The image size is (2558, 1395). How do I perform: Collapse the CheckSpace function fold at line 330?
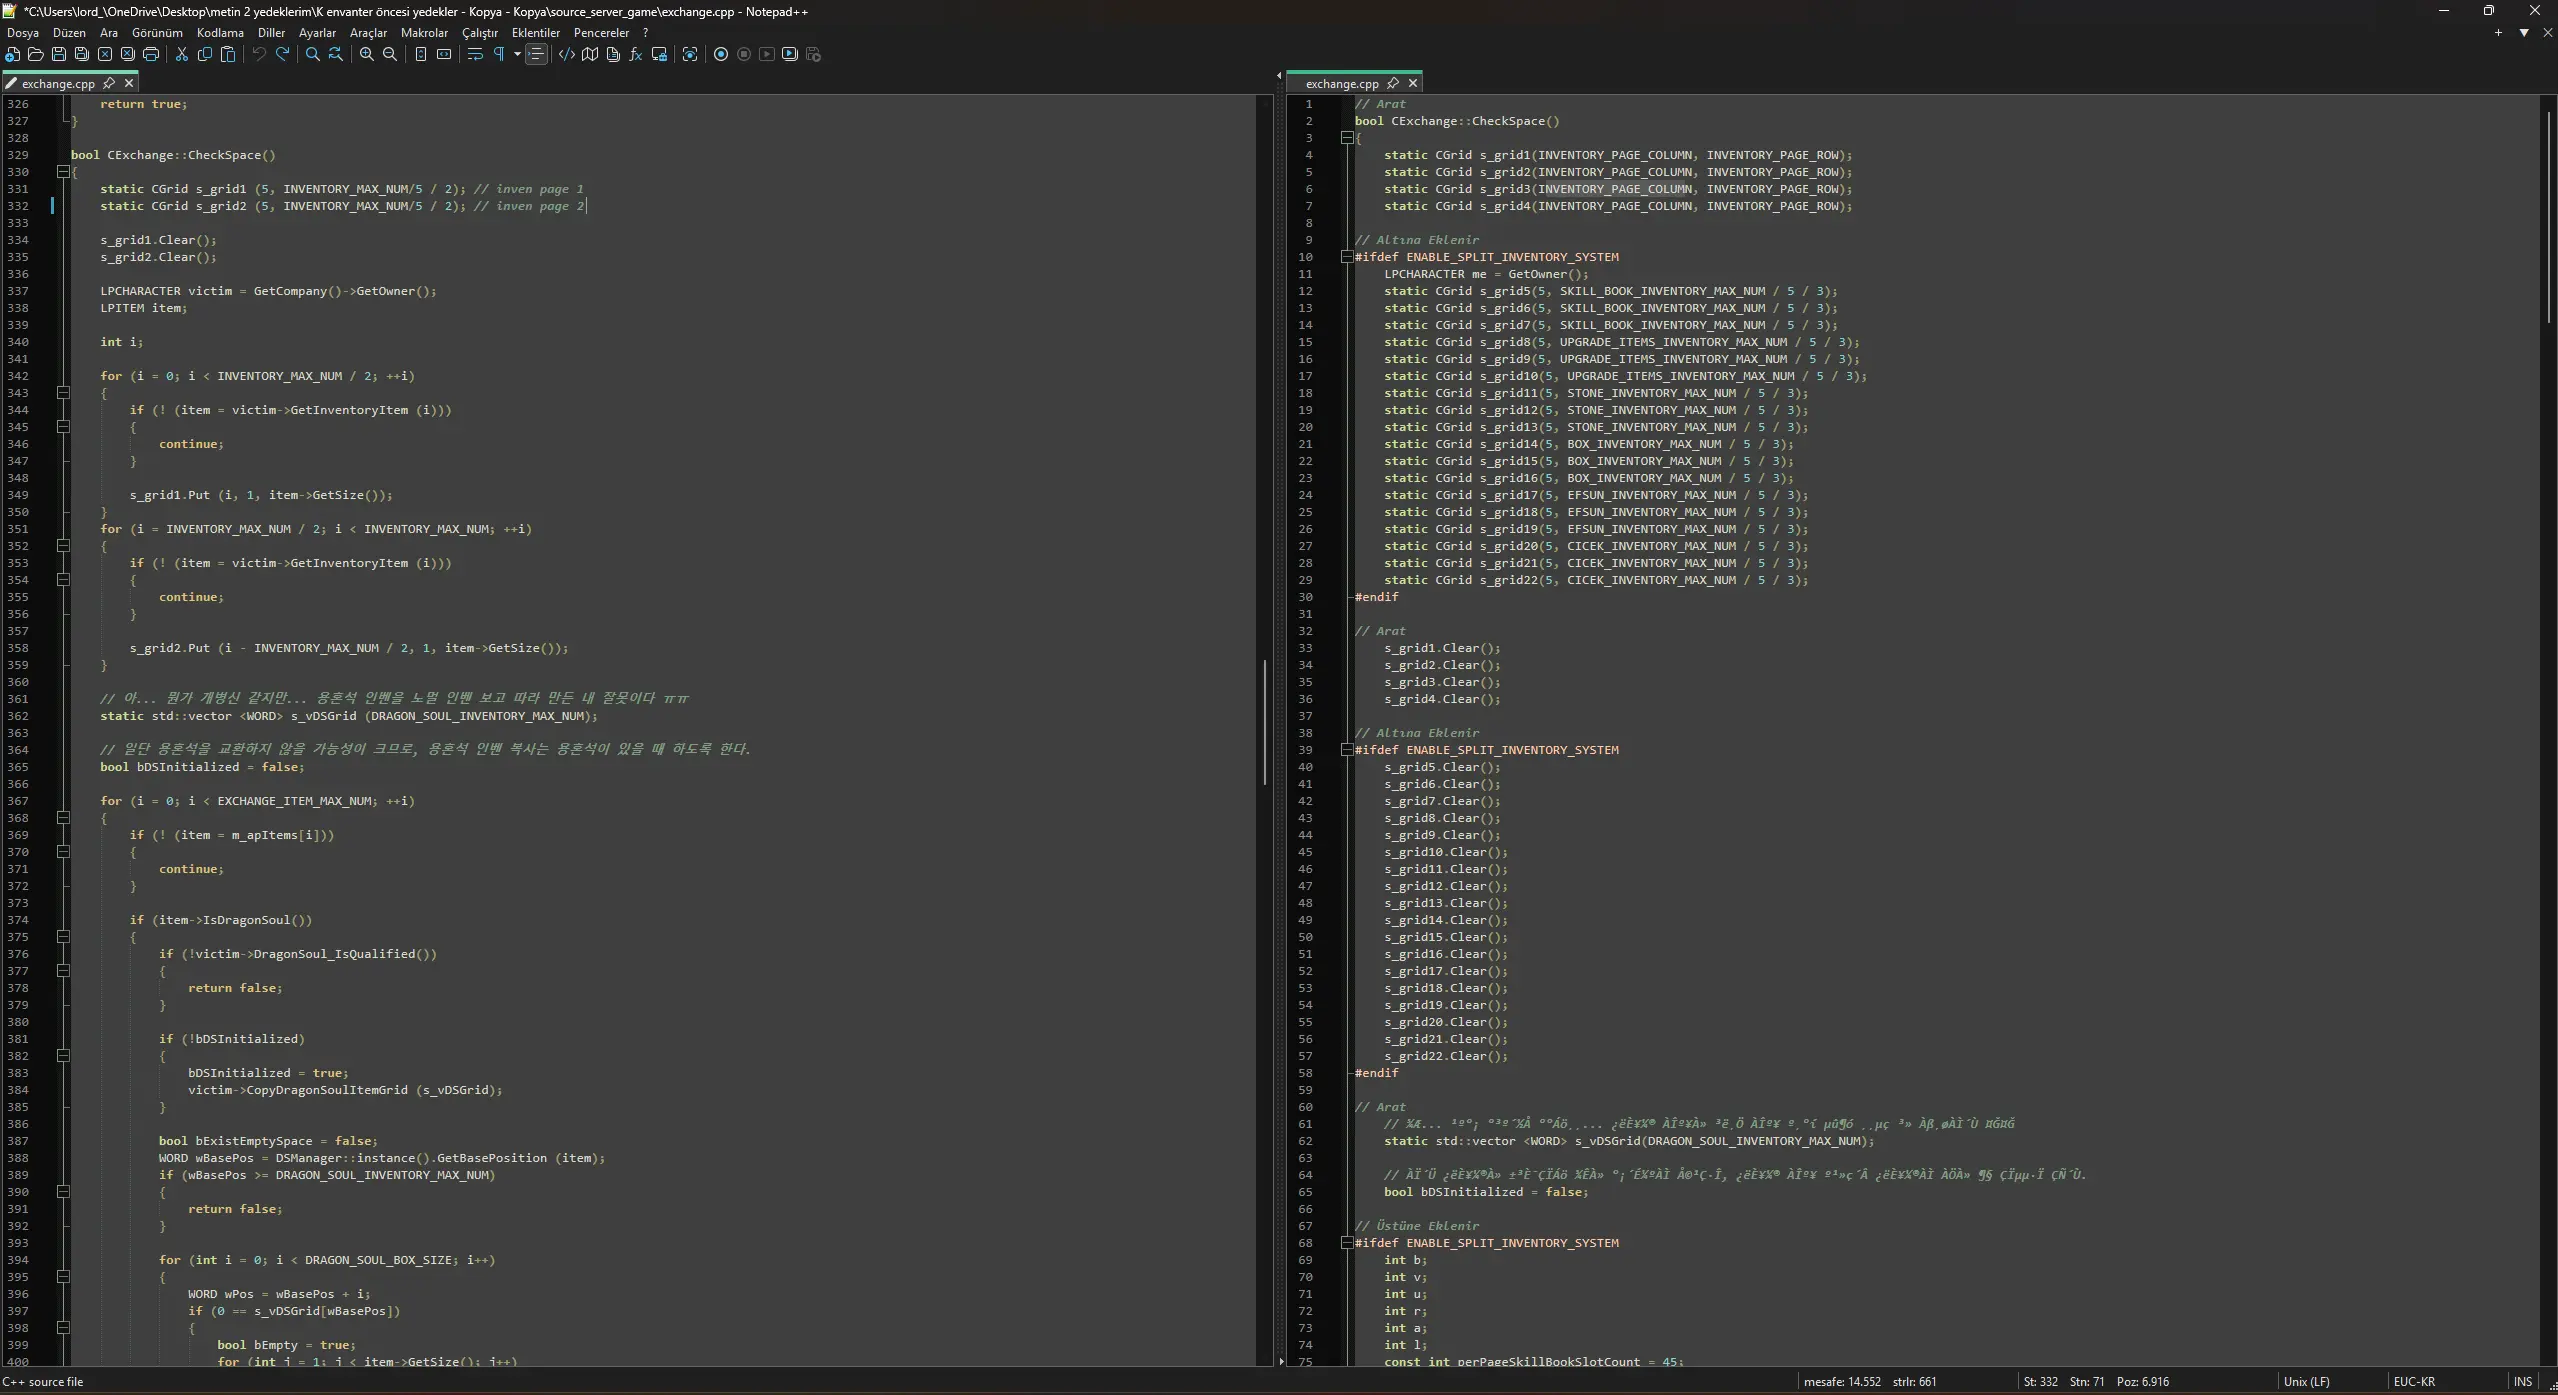63,172
